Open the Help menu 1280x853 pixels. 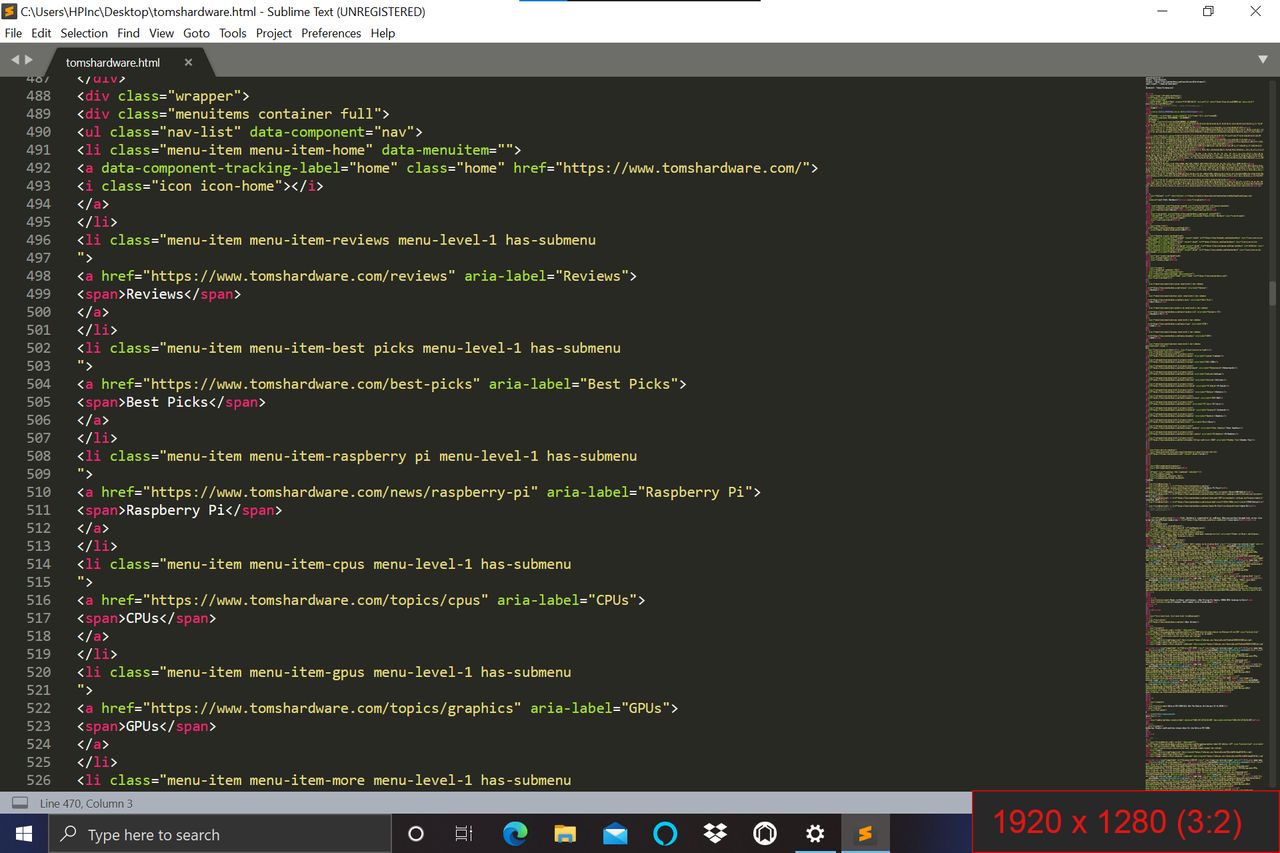pyautogui.click(x=383, y=33)
